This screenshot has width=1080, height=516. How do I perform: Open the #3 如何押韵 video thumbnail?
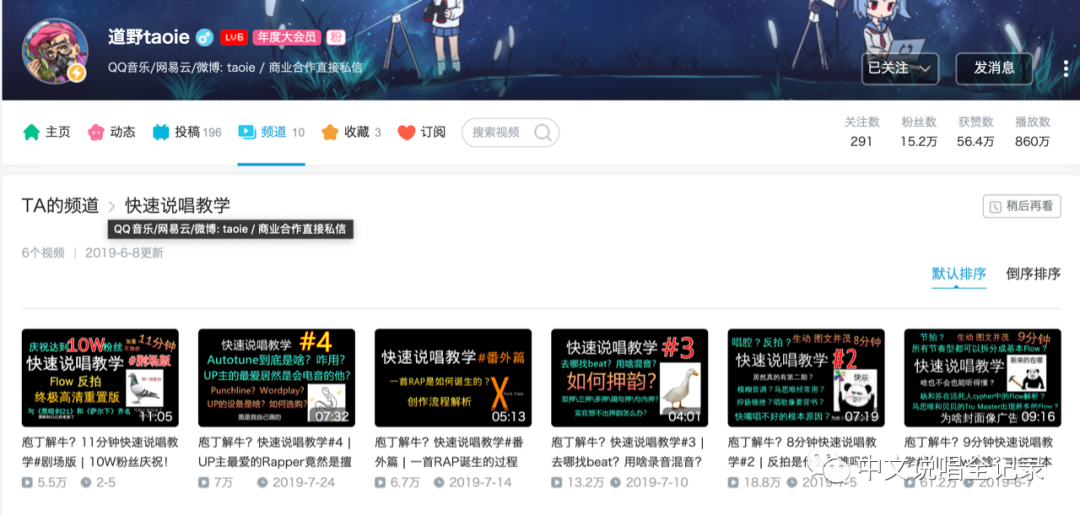(630, 378)
